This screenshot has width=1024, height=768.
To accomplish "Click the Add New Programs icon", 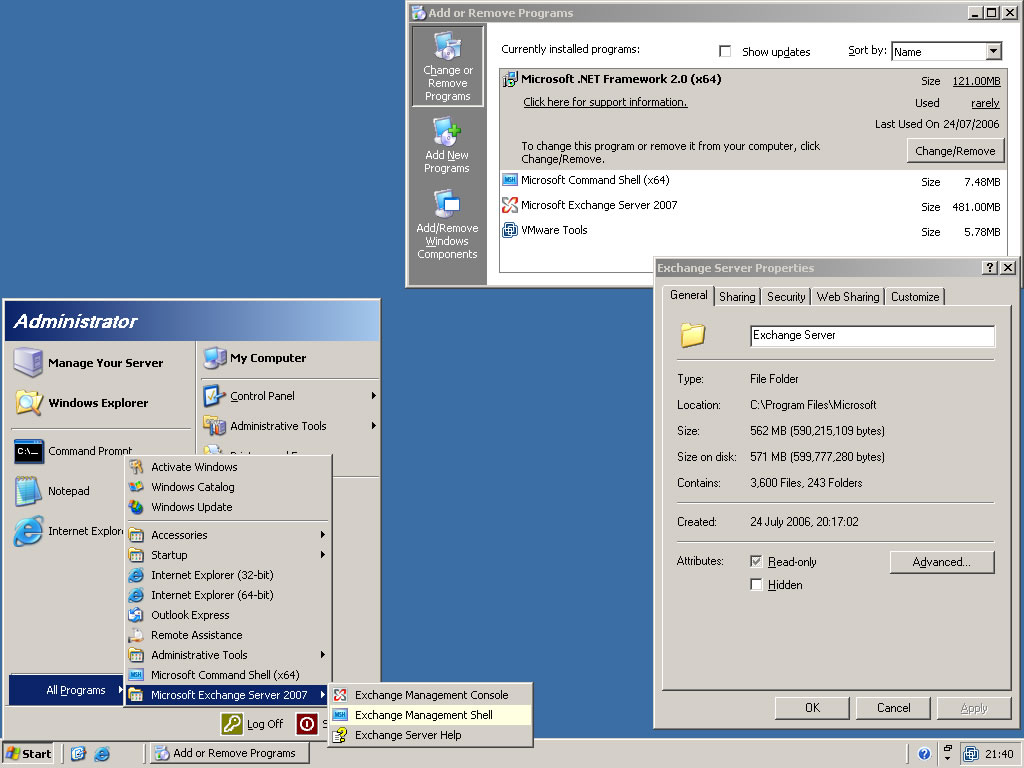I will [446, 132].
